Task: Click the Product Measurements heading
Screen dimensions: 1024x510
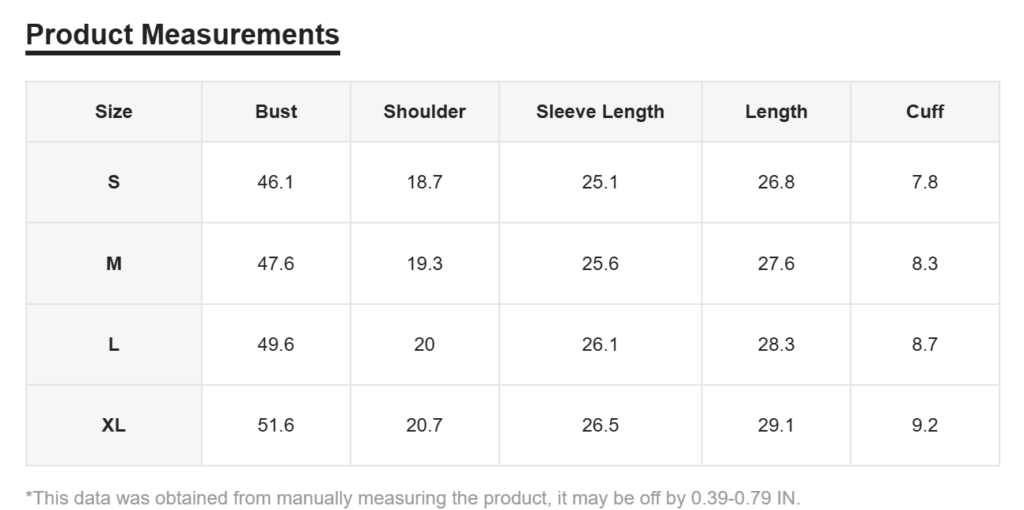Action: coord(182,35)
